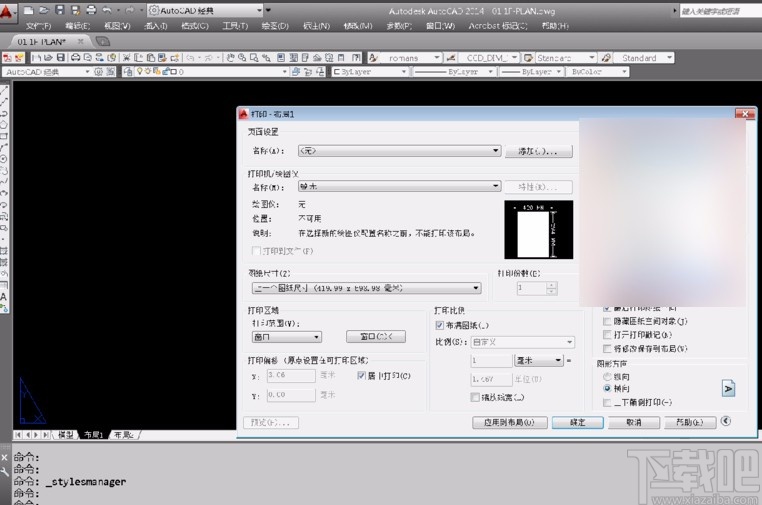Select the multiline Text tool in left toolbar
Screen dimensions: 762x505
coord(4,297)
